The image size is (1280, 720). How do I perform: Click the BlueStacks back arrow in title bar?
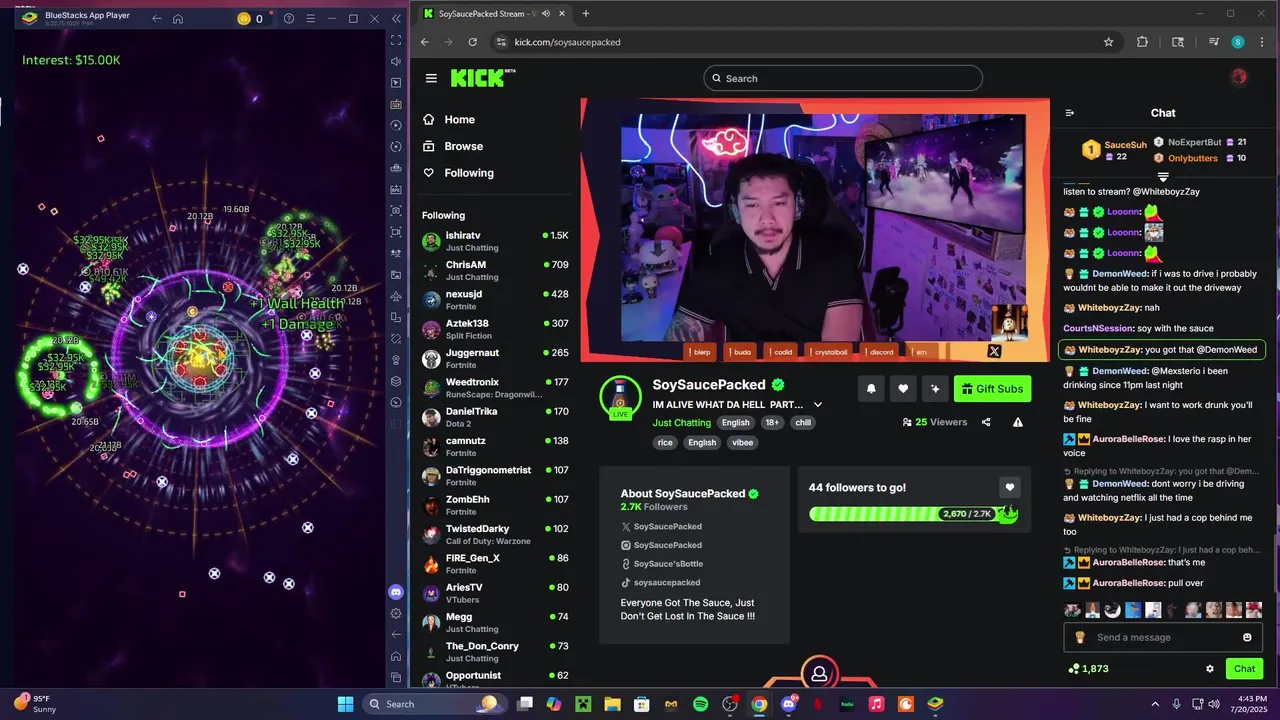(156, 18)
